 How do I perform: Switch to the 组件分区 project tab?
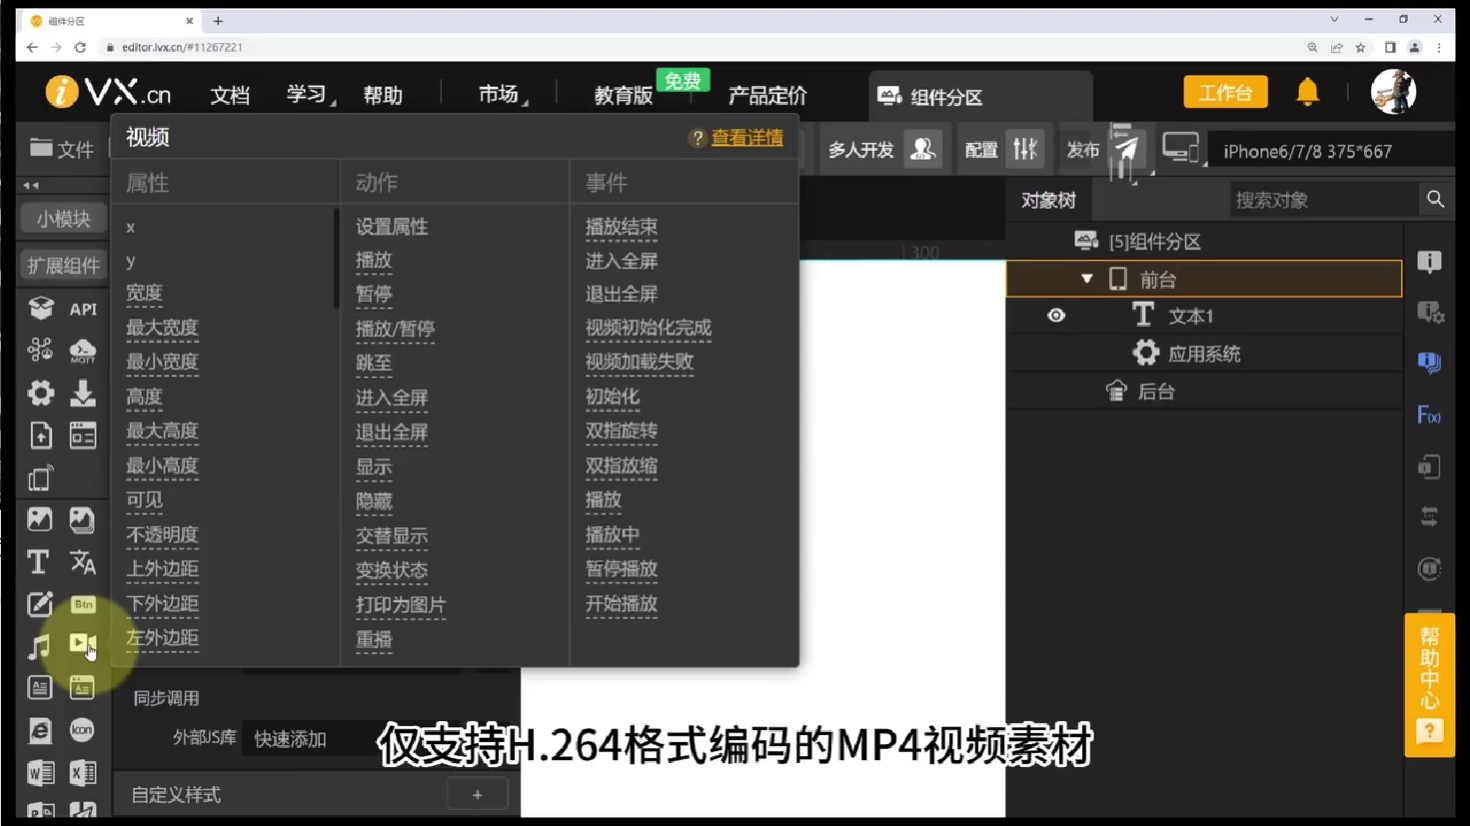(x=980, y=97)
